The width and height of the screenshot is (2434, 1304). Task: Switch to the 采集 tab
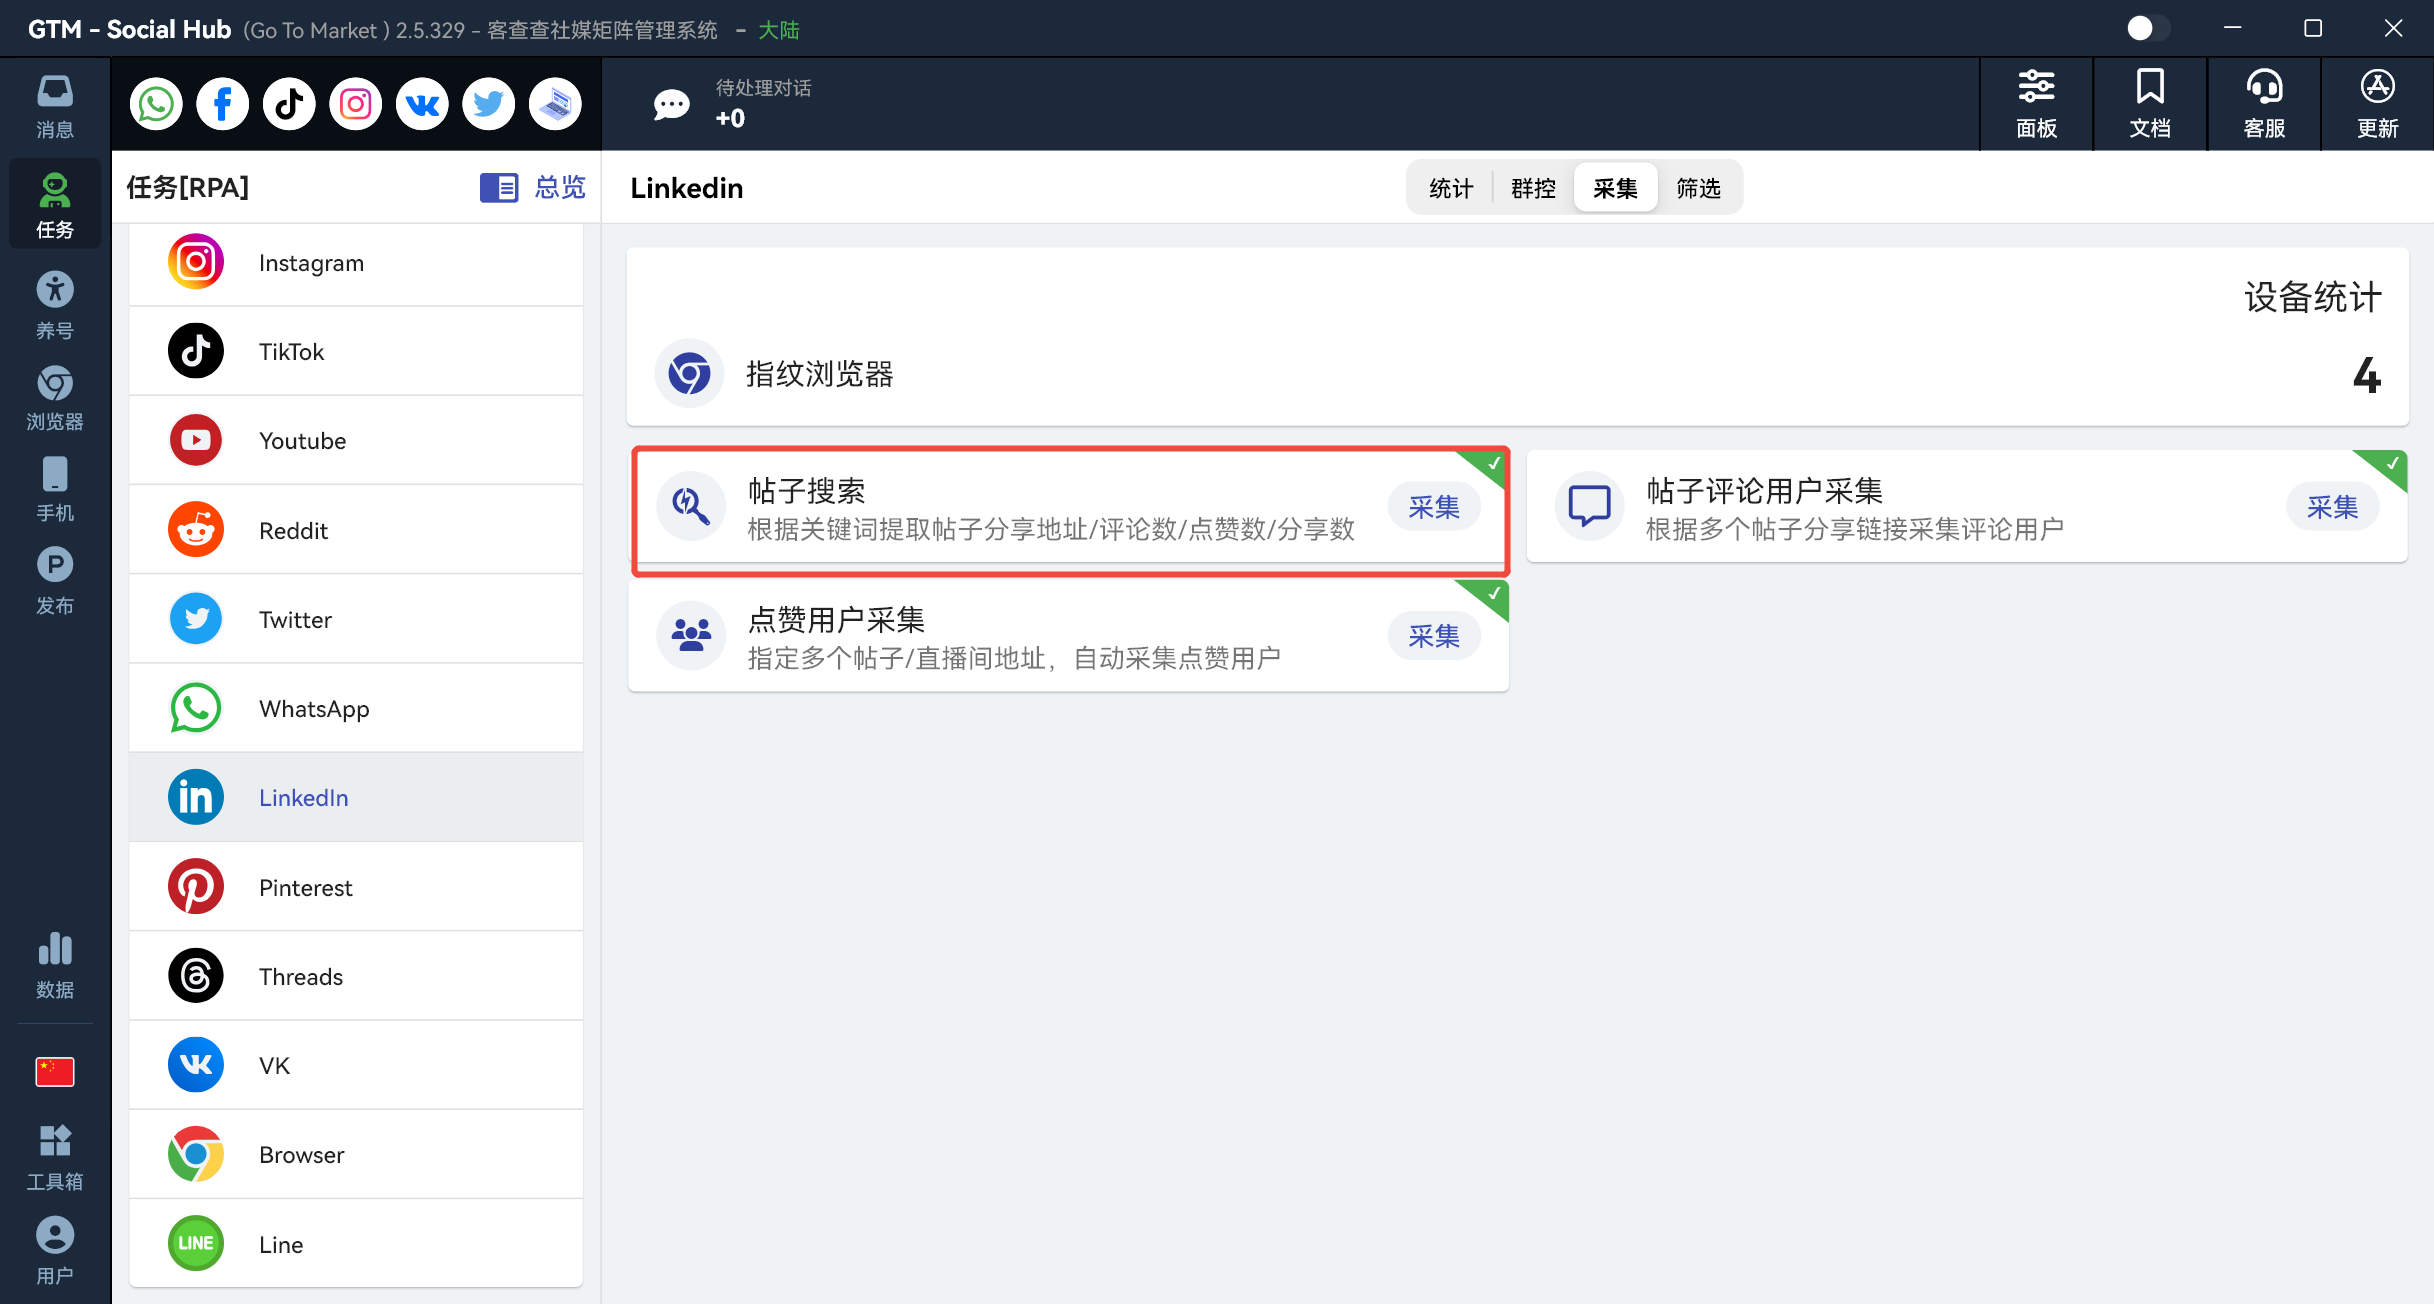click(1615, 188)
